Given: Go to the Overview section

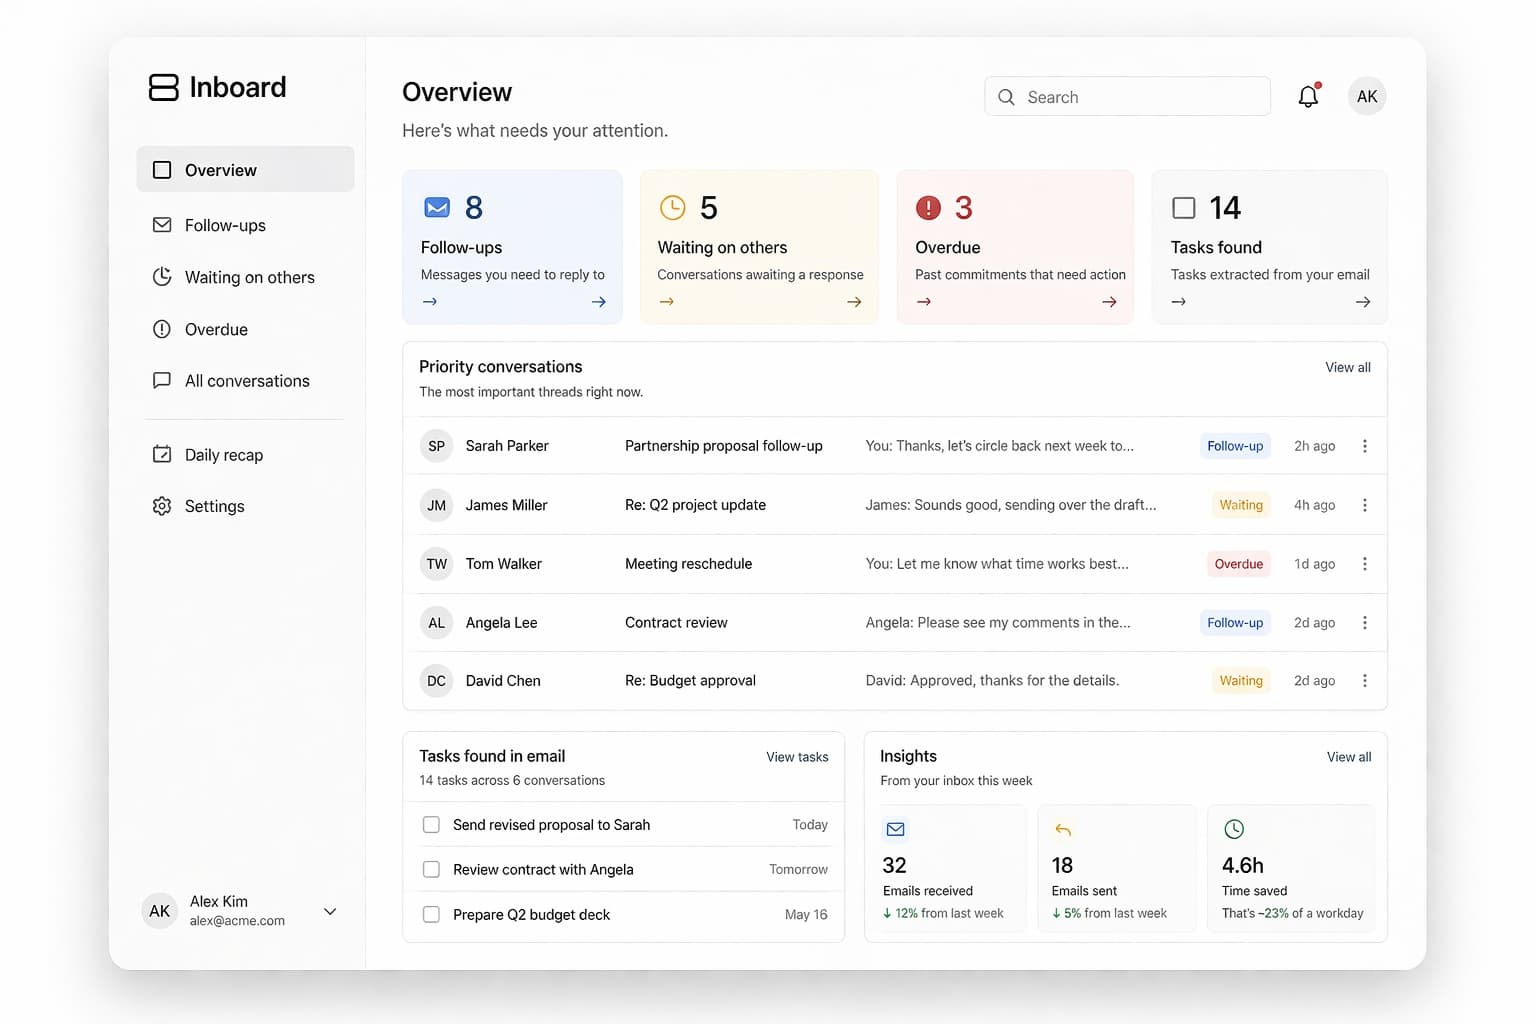Looking at the screenshot, I should [x=219, y=170].
